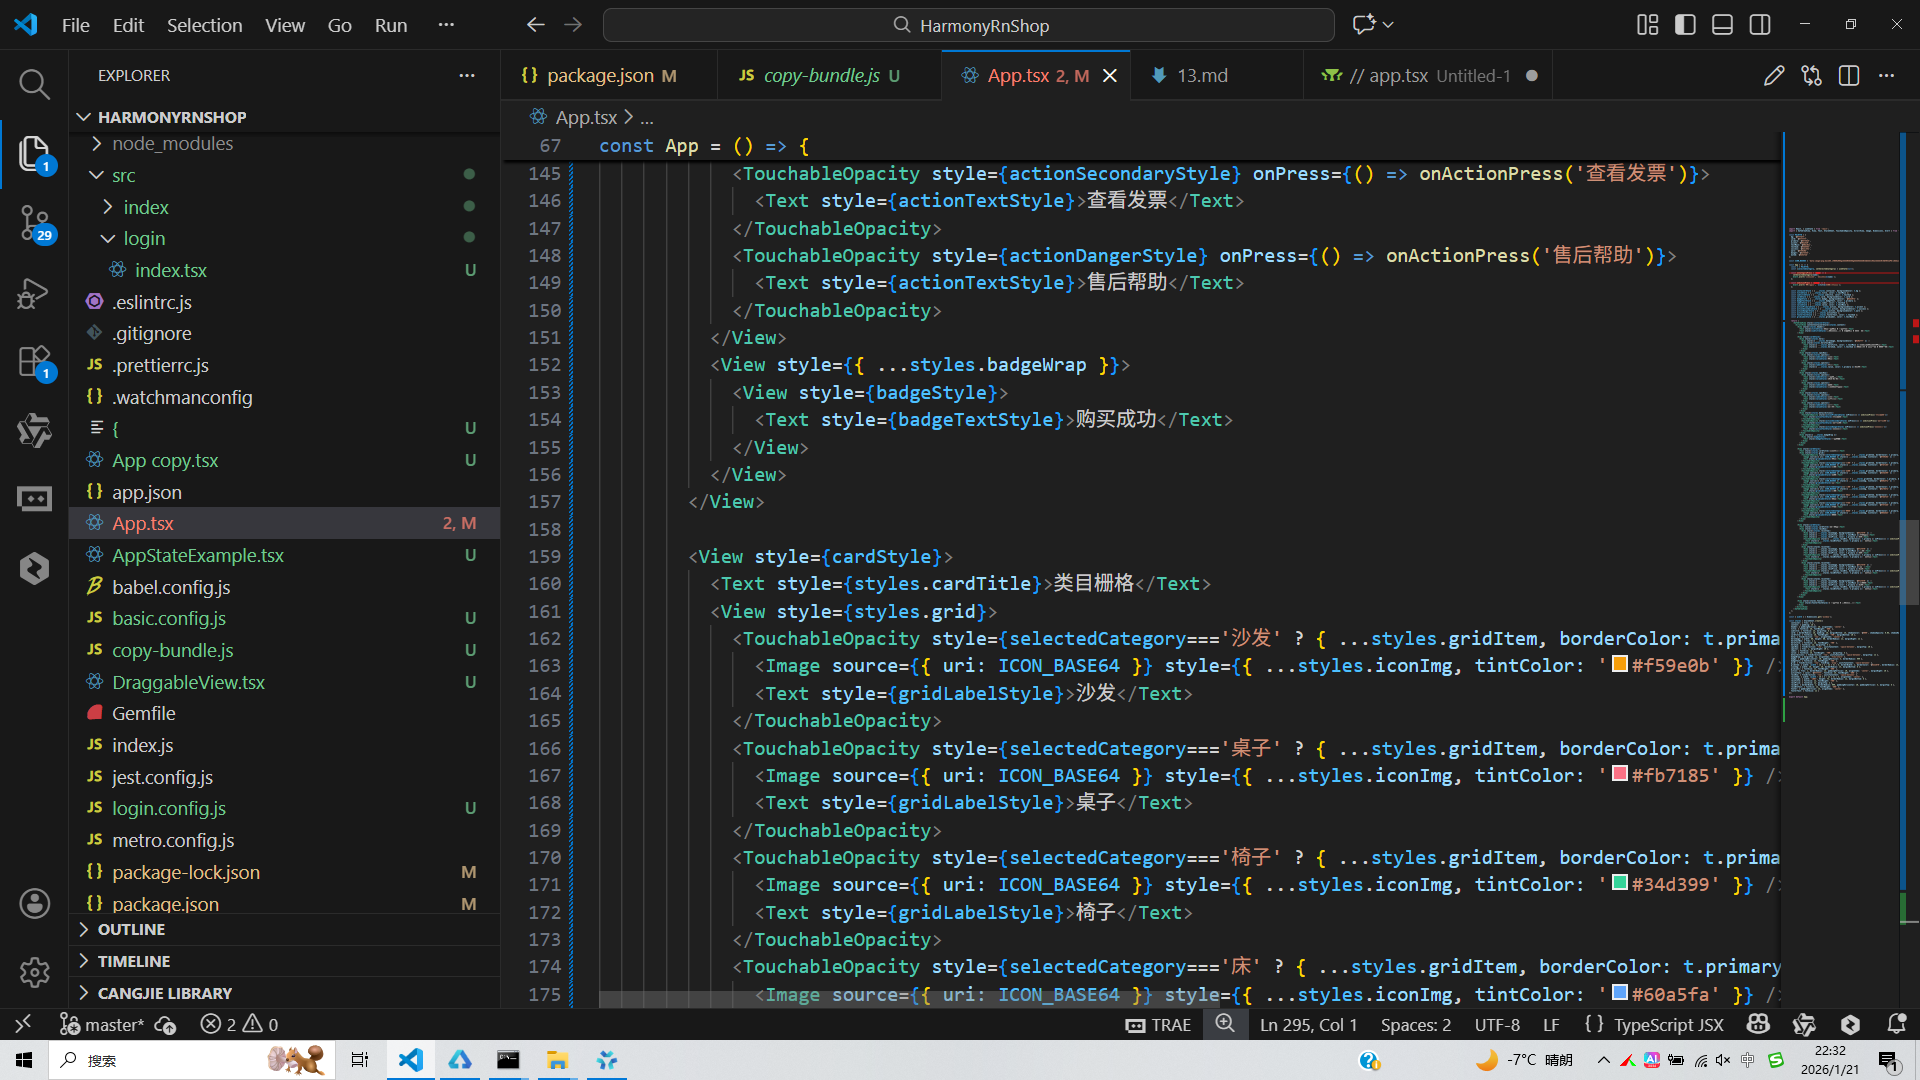Open the Source Control view

(x=34, y=222)
